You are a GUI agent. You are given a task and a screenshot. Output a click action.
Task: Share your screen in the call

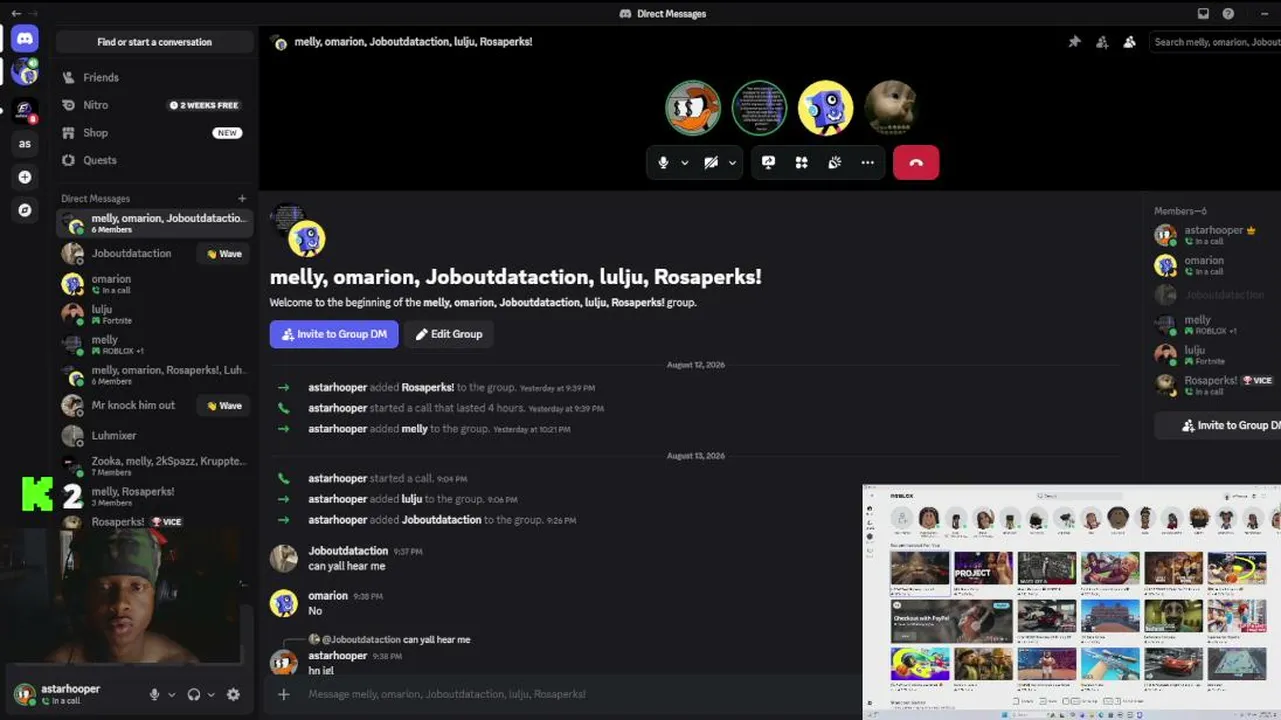tap(768, 162)
